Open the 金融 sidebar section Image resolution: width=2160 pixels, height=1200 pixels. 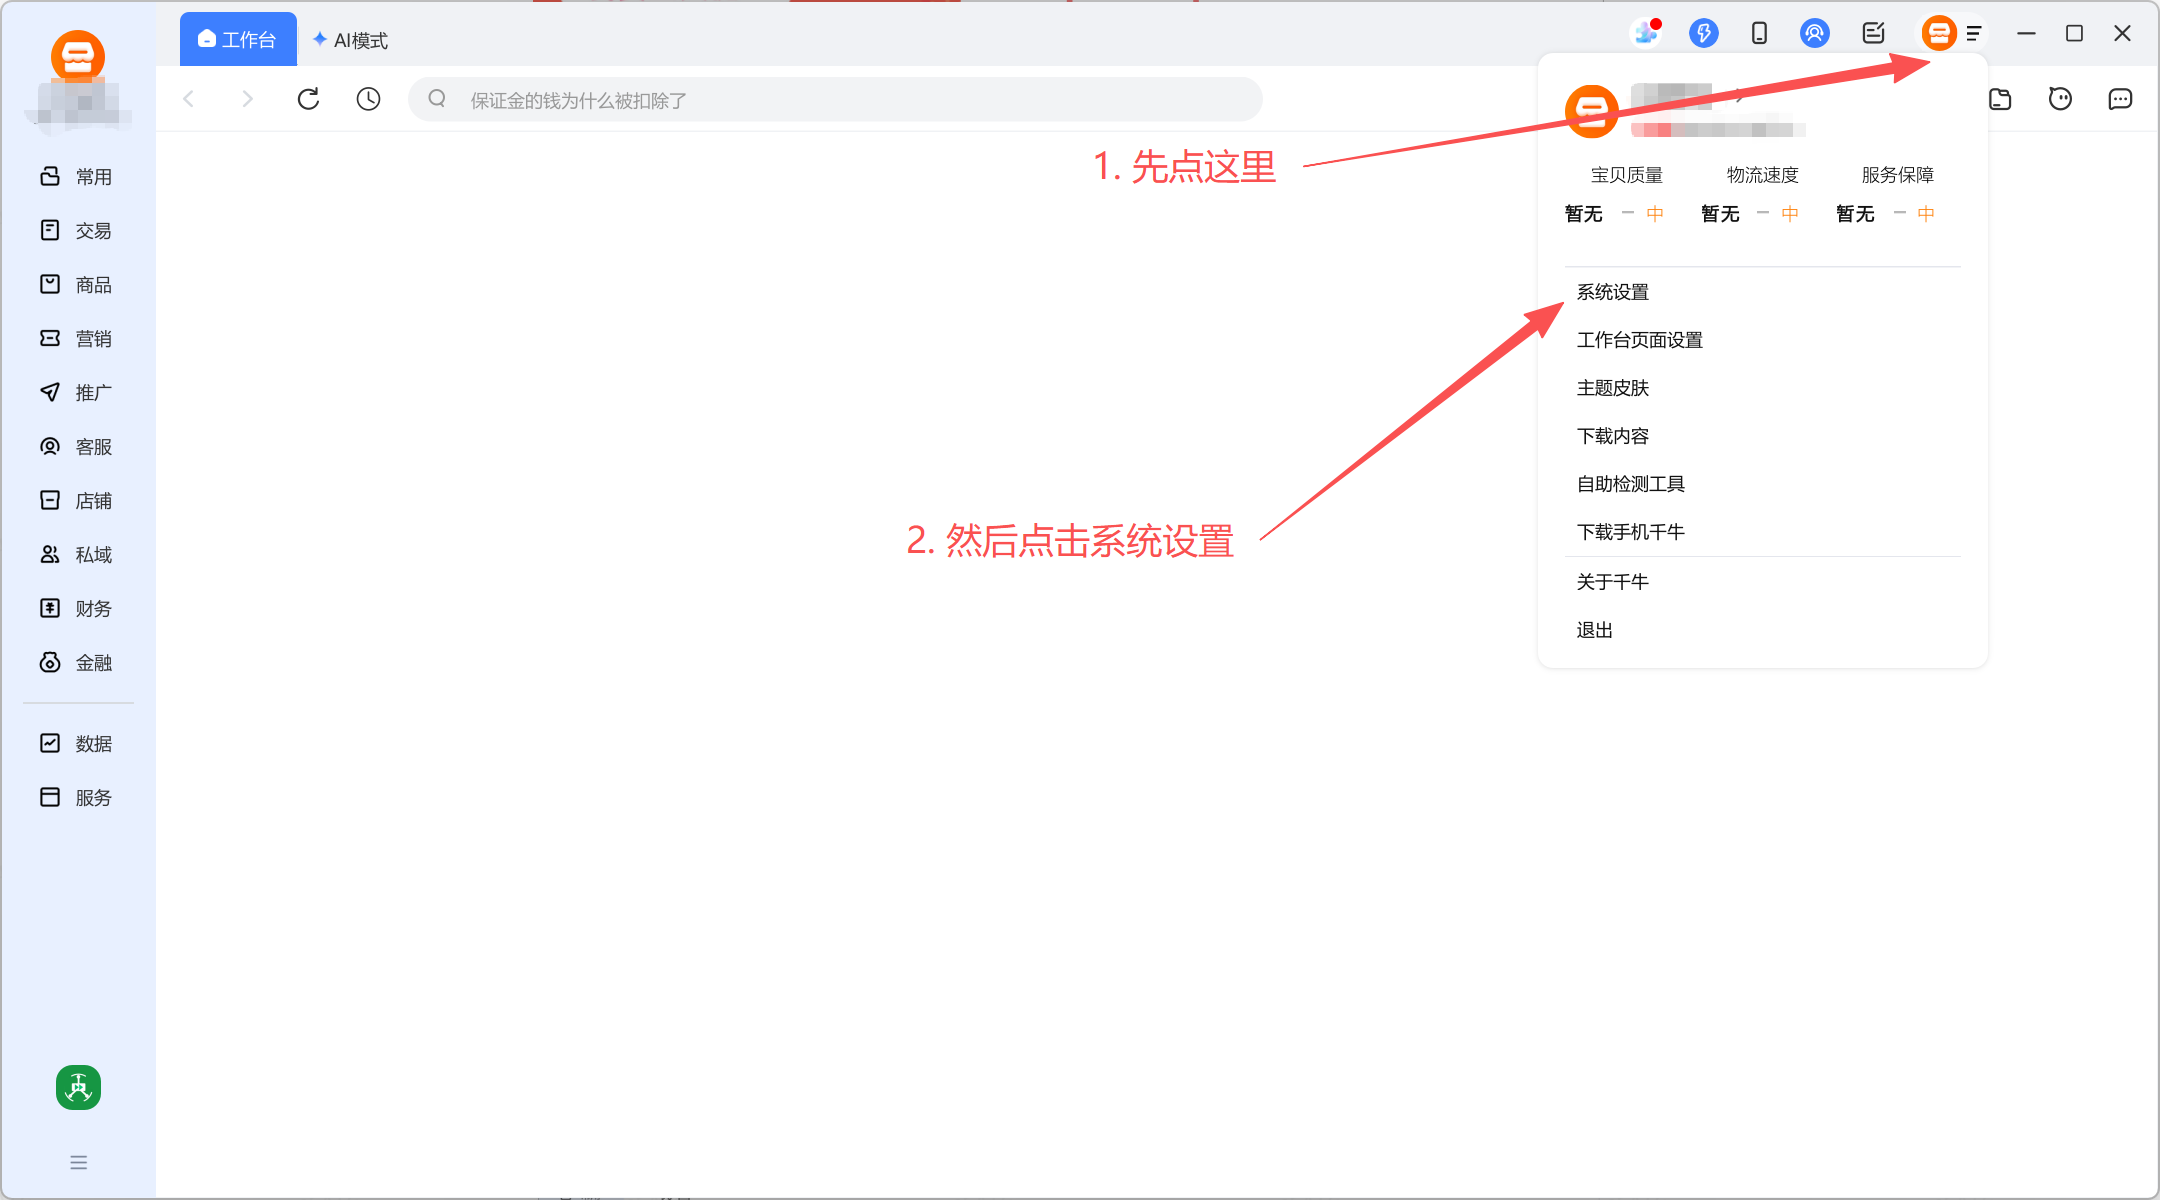pyautogui.click(x=77, y=663)
